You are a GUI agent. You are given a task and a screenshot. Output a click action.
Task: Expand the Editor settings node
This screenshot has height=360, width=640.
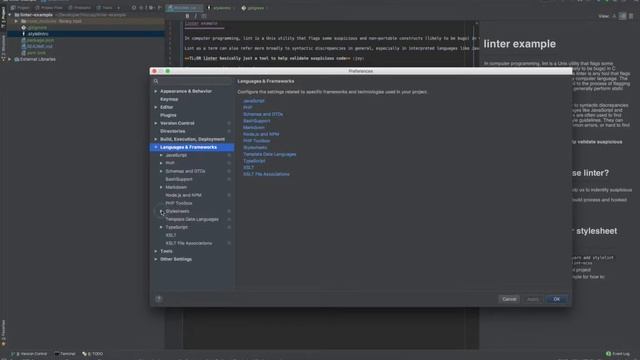click(x=156, y=107)
